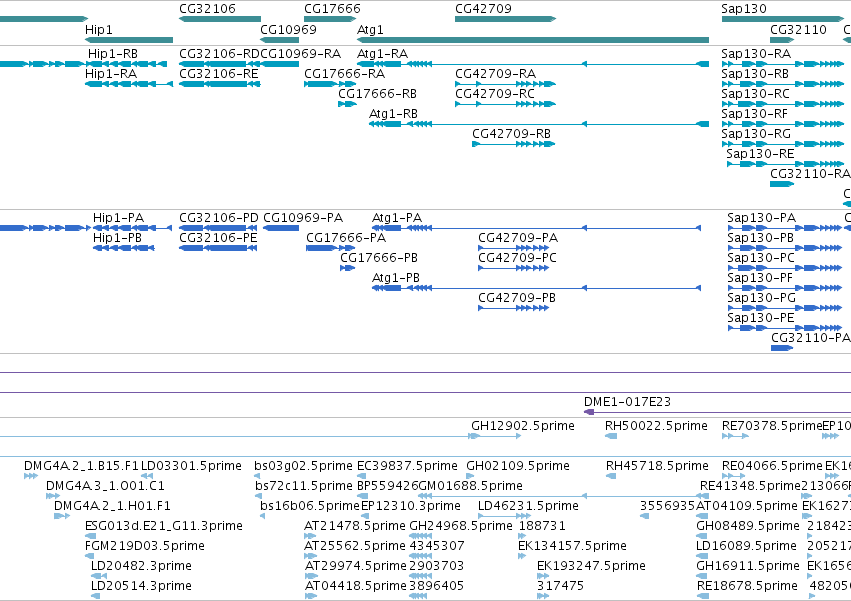Select EST bs03g02.5prime

tap(303, 466)
